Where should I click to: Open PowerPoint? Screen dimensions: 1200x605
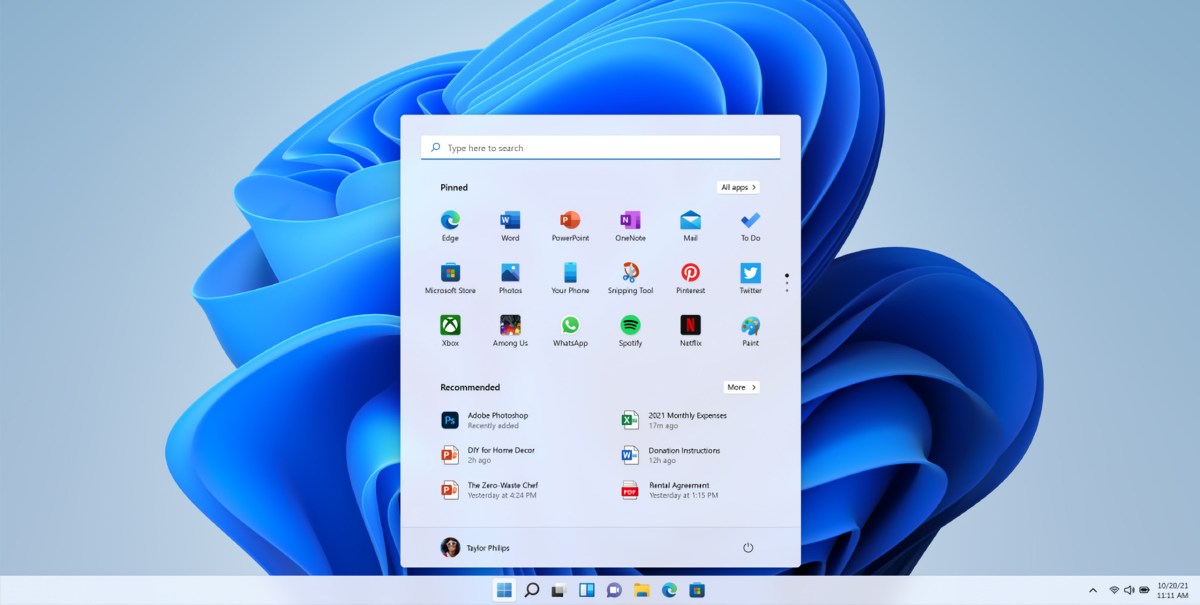pyautogui.click(x=569, y=222)
